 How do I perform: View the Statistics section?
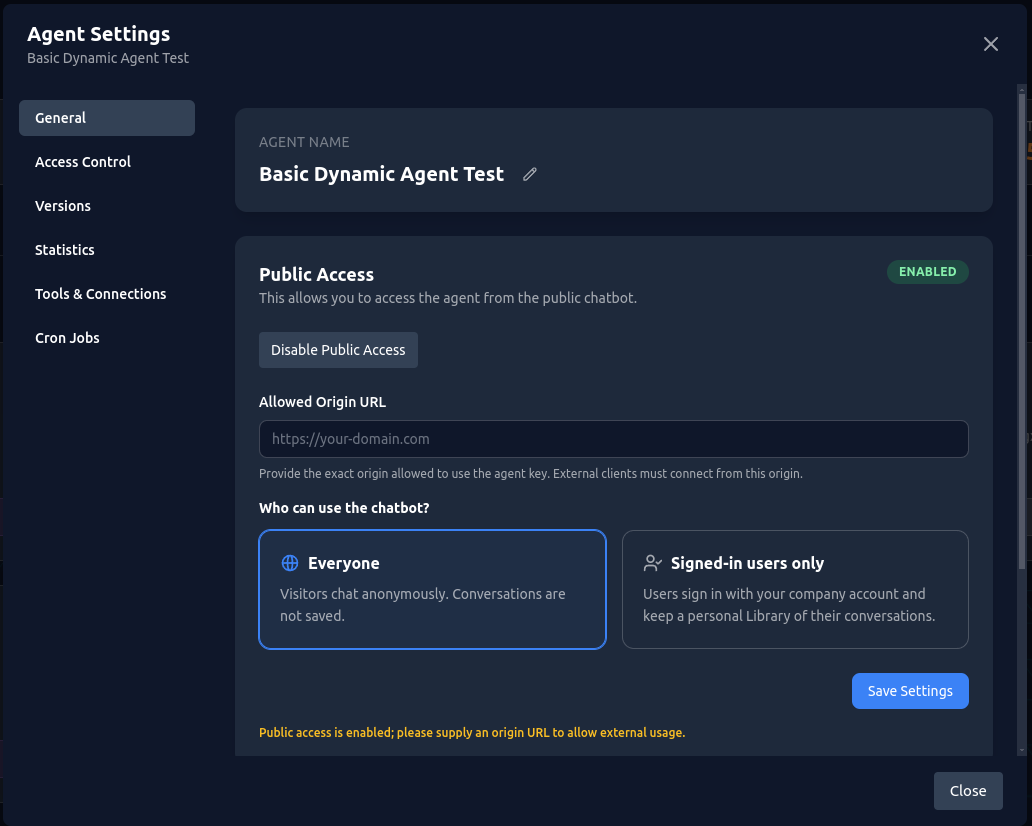click(107, 250)
